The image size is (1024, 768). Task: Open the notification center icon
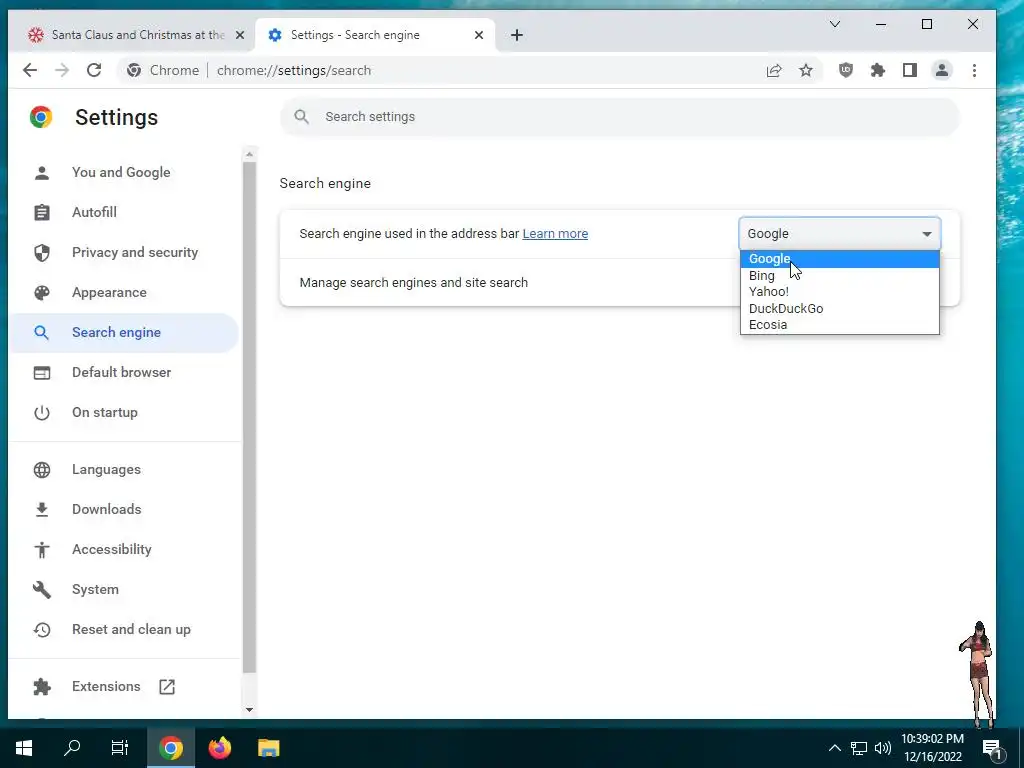(x=993, y=750)
